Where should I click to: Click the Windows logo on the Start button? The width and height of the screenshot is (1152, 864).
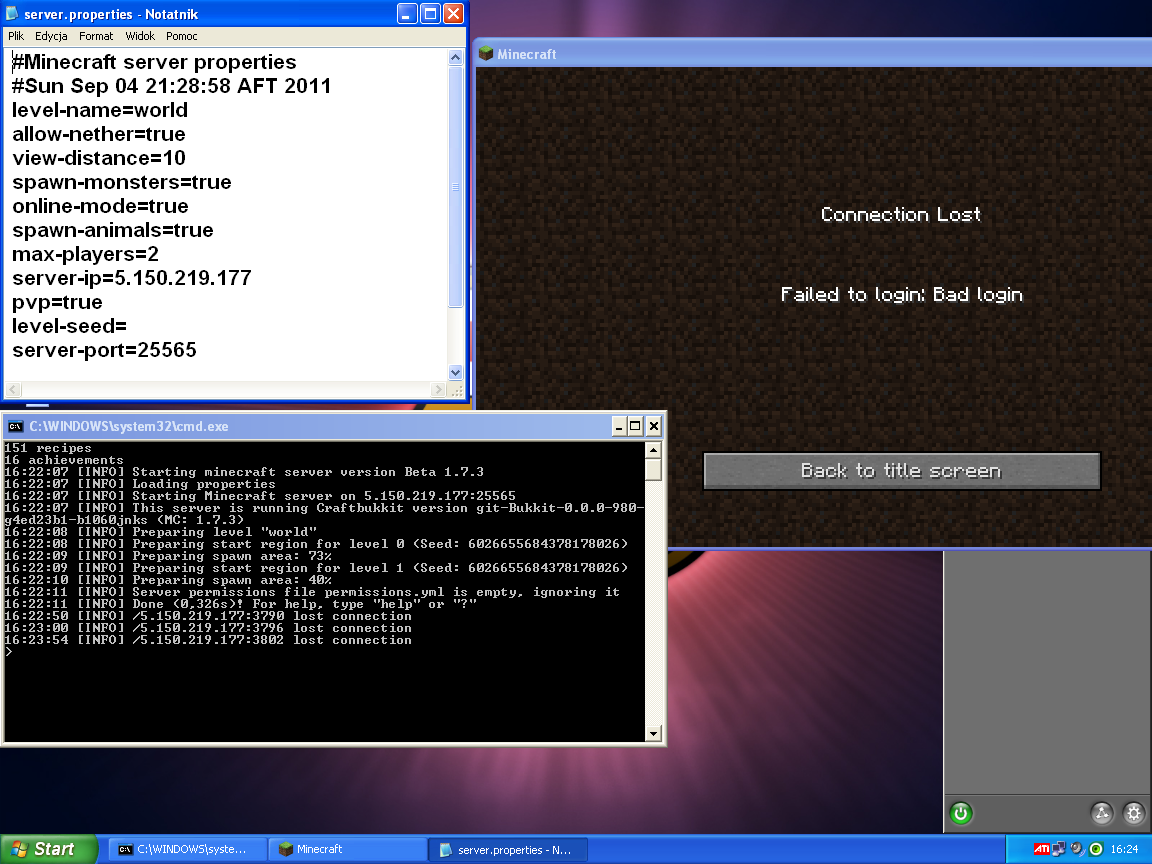tap(19, 849)
